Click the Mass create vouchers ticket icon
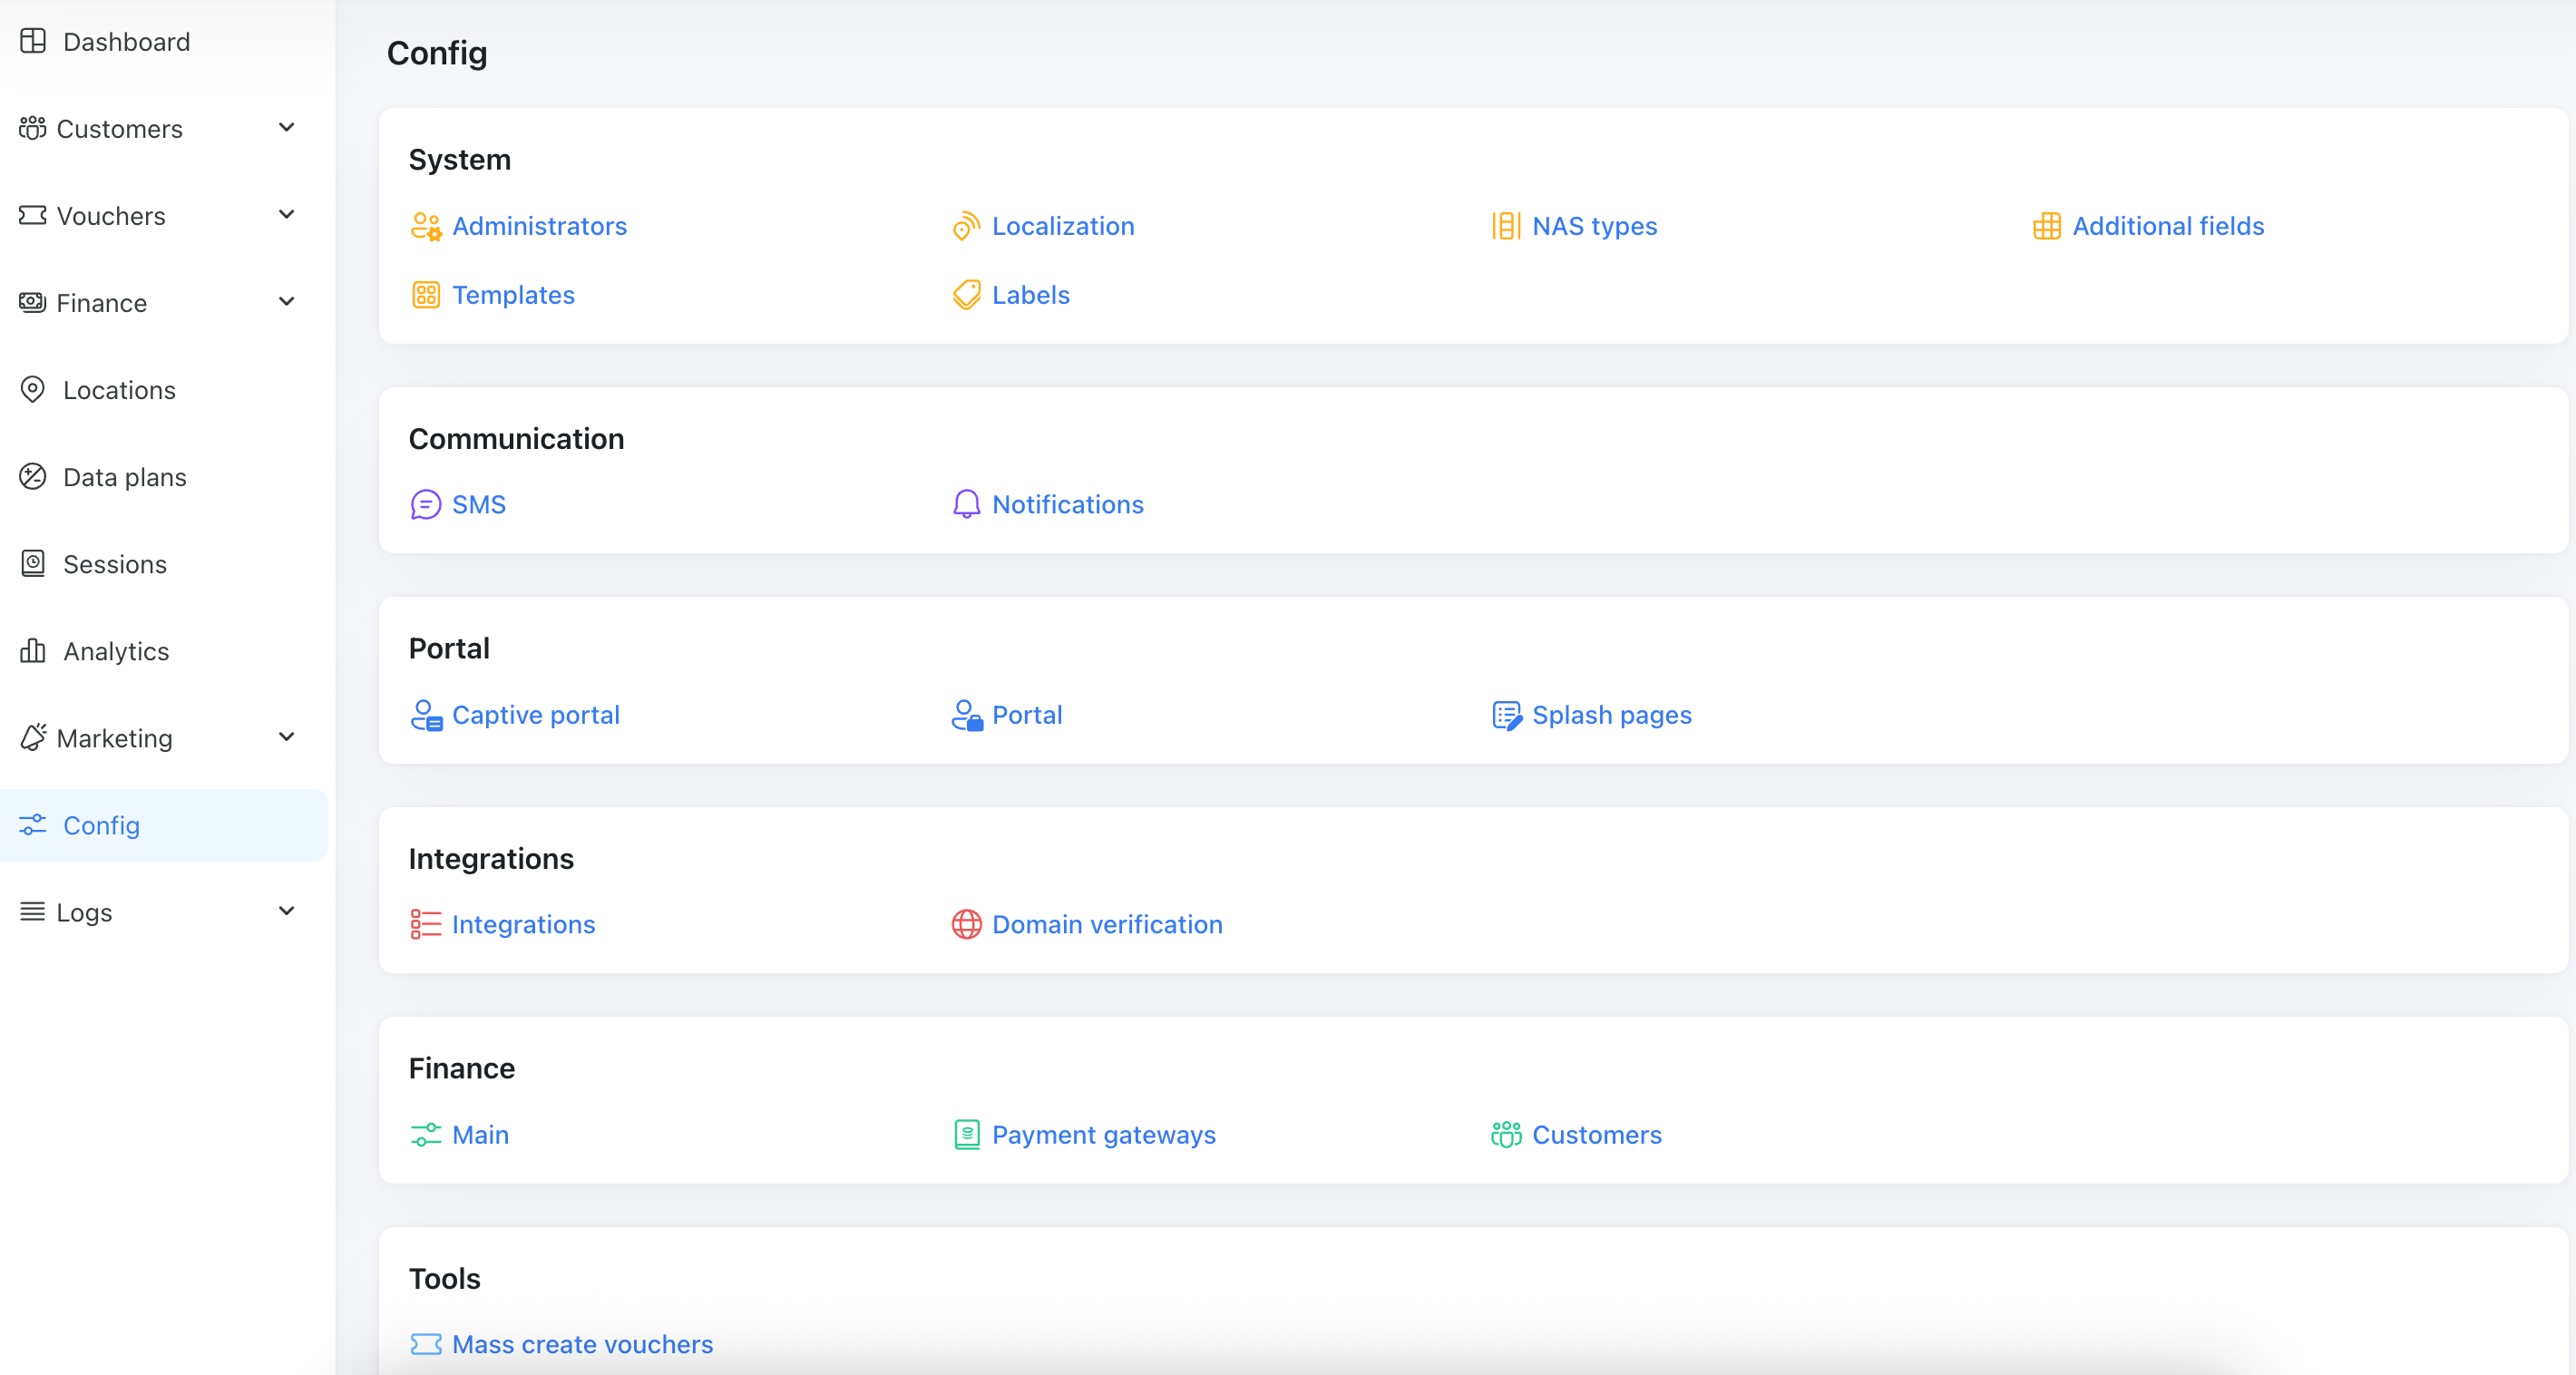Screen dimensions: 2576x1375 pos(426,1345)
